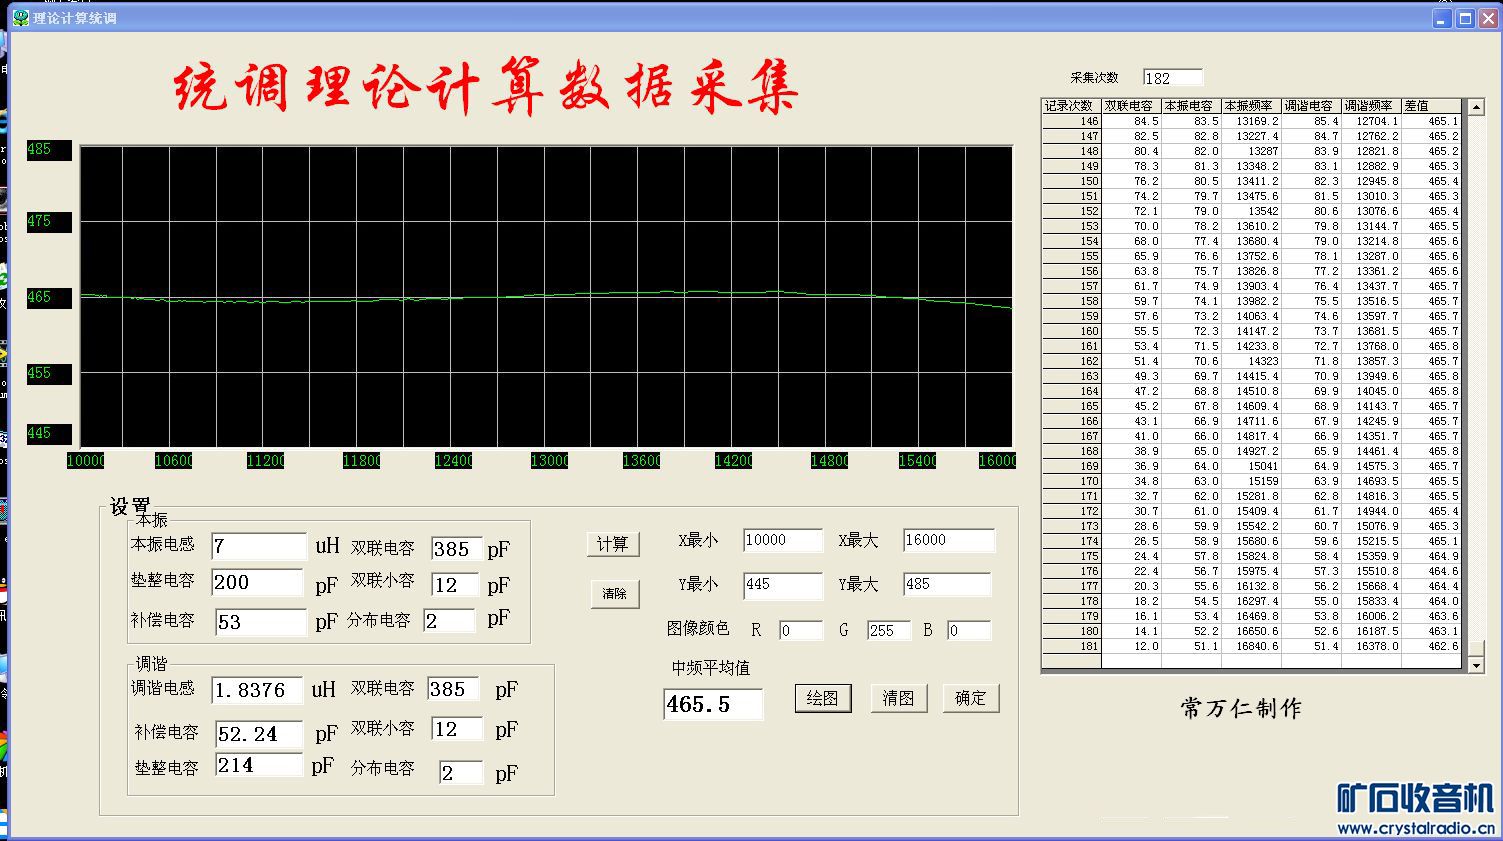Confirm with the 确定 button
This screenshot has height=841, width=1503.
(x=970, y=698)
